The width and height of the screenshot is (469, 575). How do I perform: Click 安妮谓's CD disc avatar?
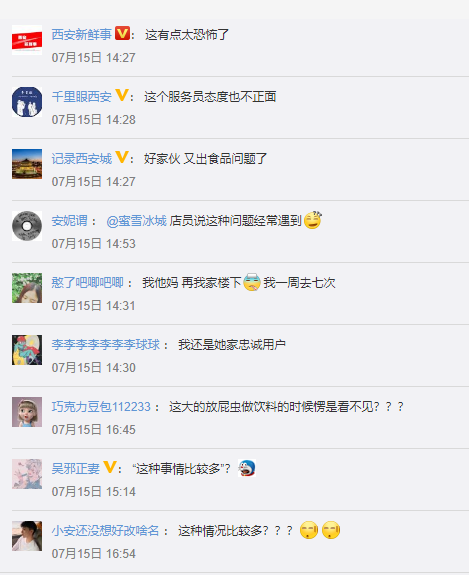click(x=27, y=226)
